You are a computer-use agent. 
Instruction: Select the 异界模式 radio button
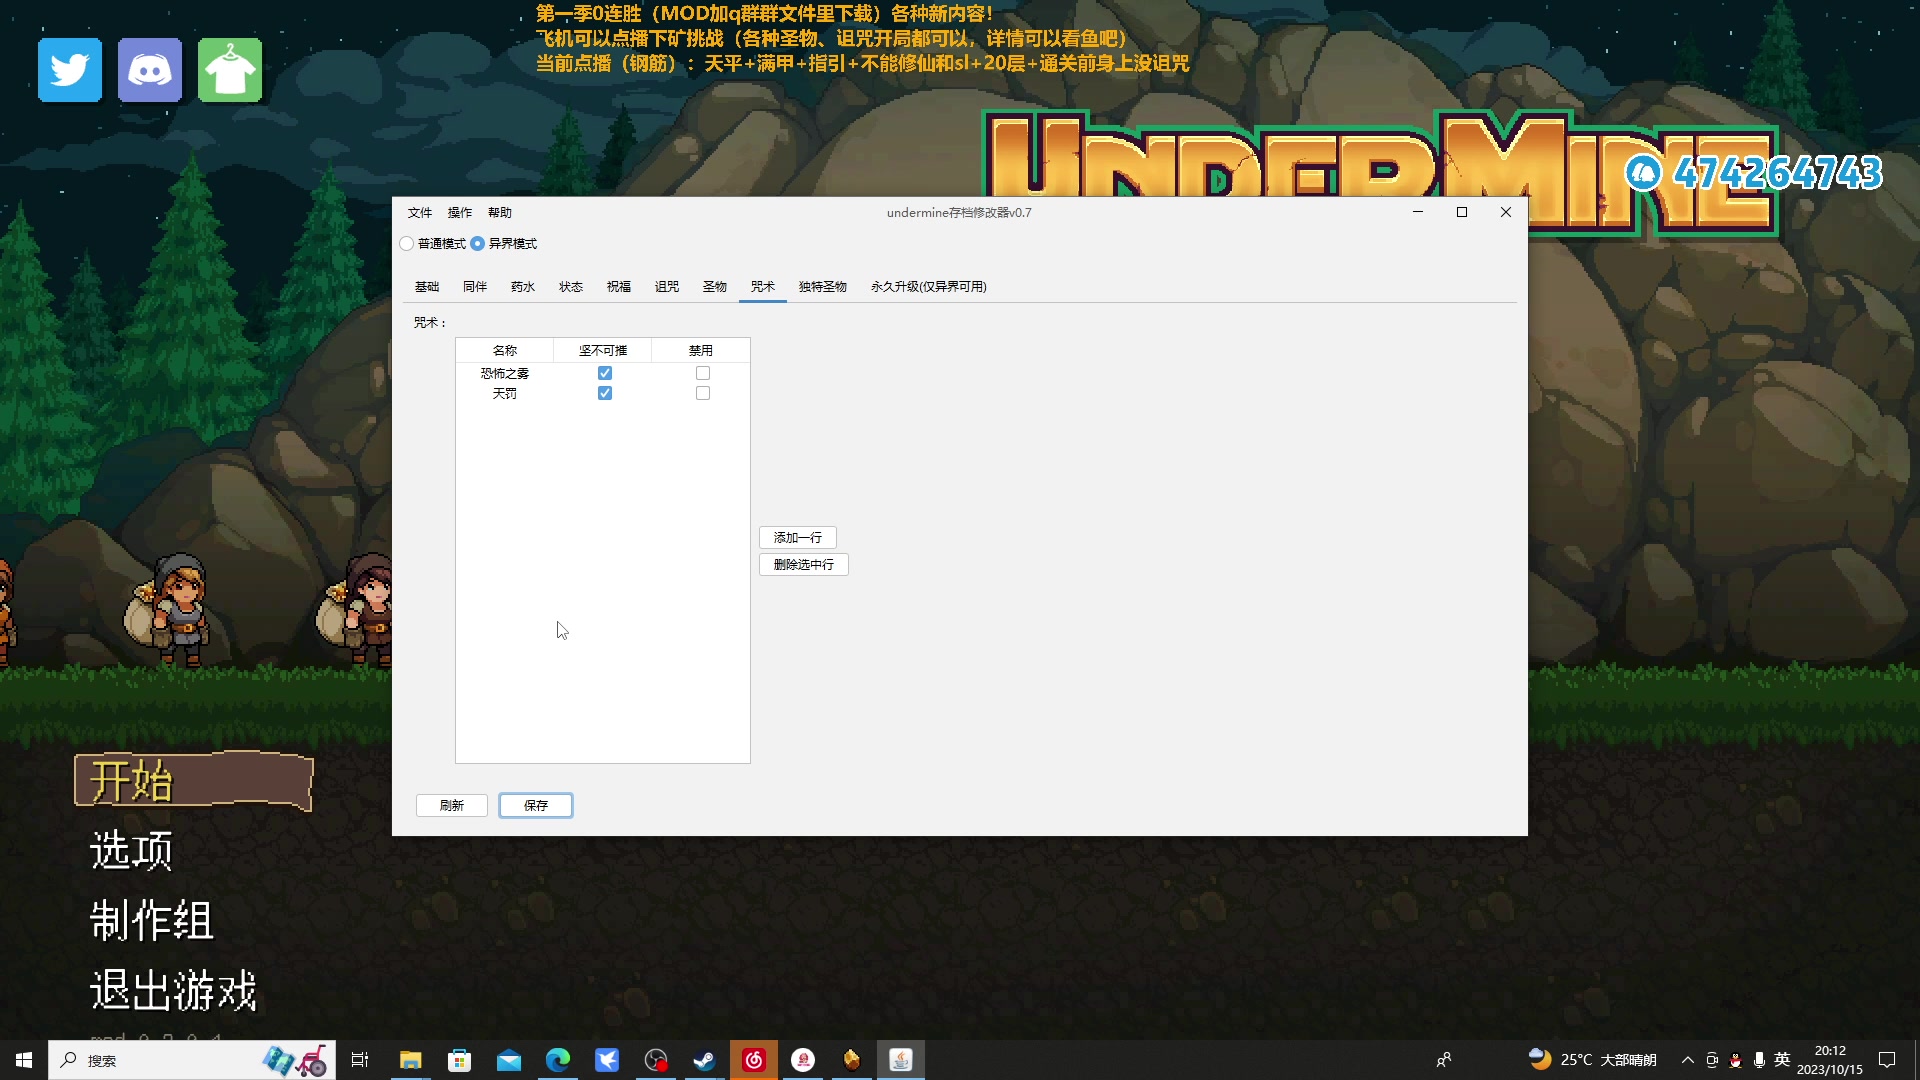(x=478, y=244)
